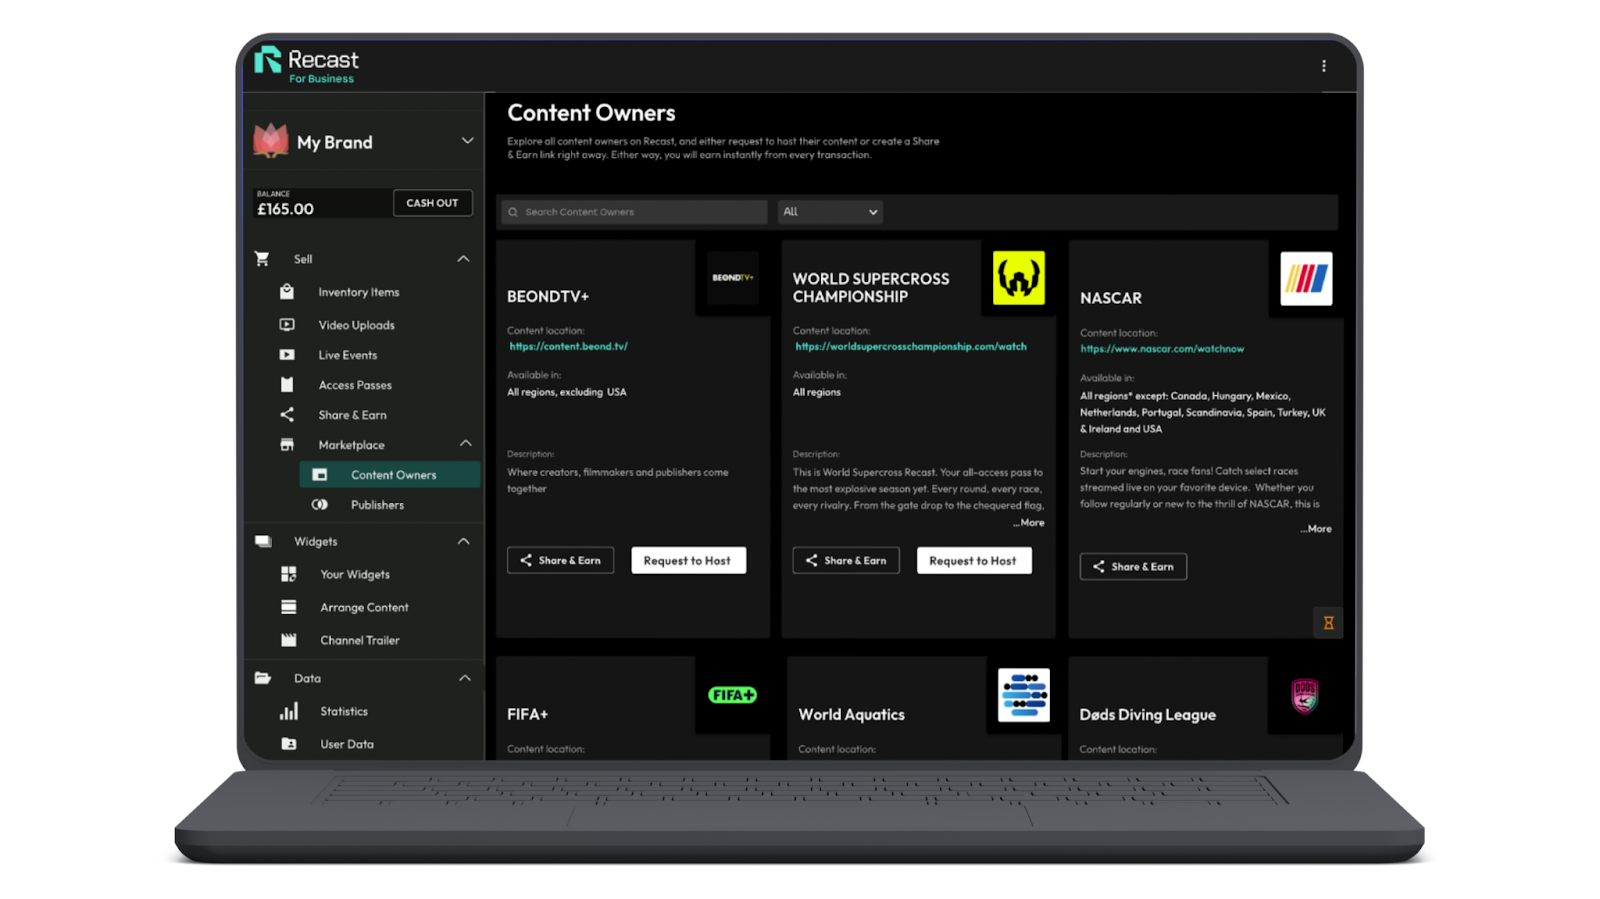Click the Statistics bar chart icon
Viewport: 1600px width, 899px height.
click(x=289, y=711)
